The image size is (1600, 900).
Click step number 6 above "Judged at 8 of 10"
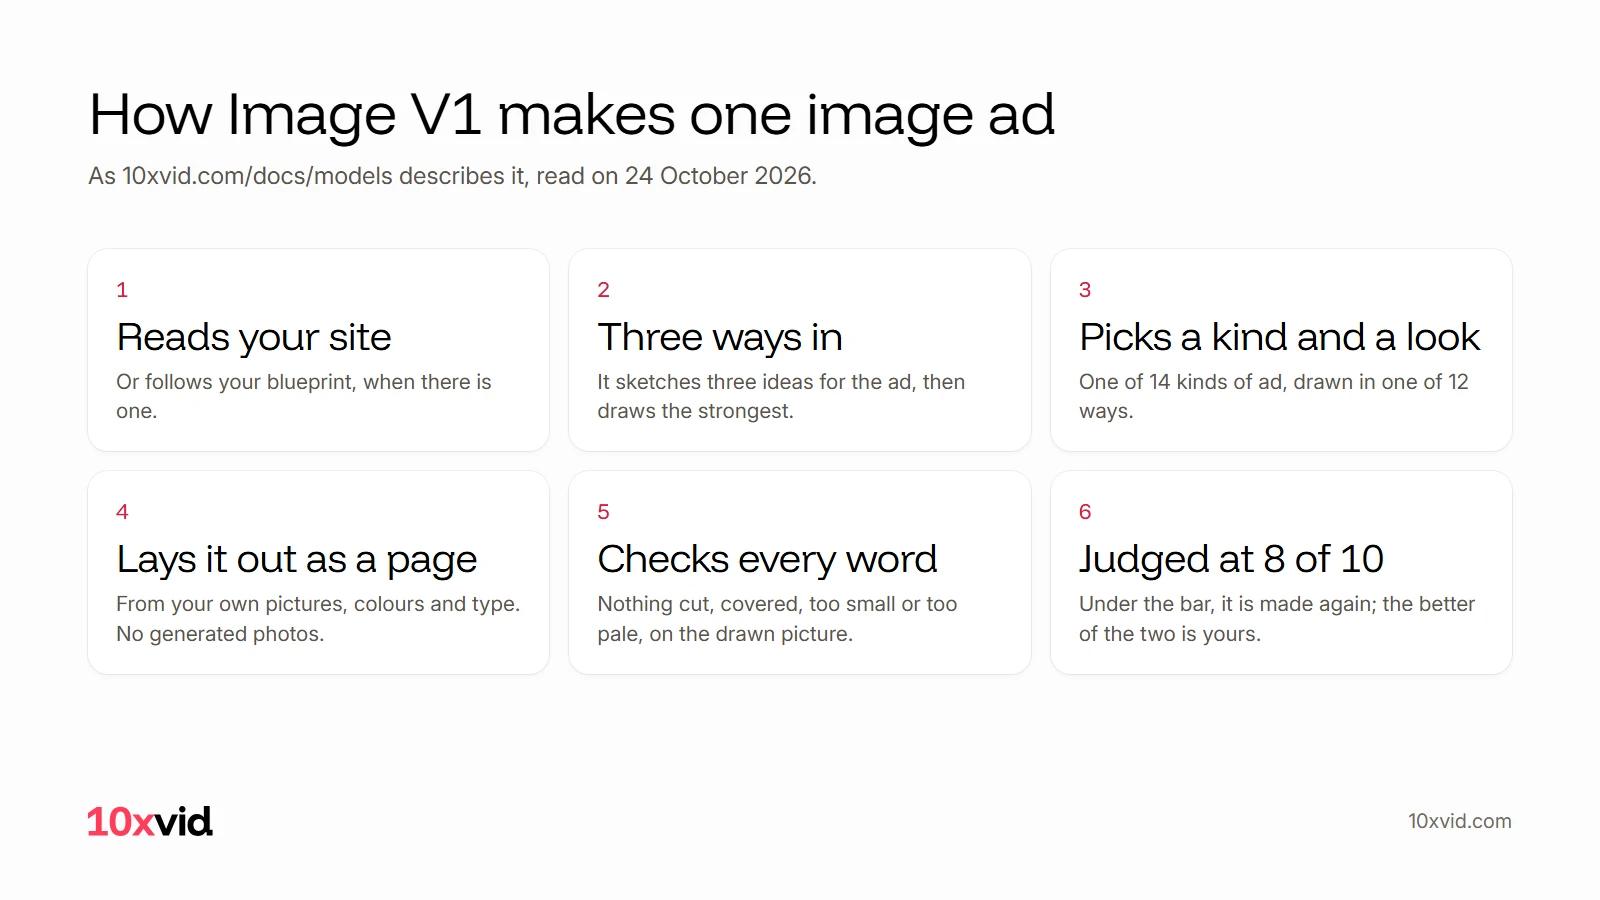(1085, 512)
